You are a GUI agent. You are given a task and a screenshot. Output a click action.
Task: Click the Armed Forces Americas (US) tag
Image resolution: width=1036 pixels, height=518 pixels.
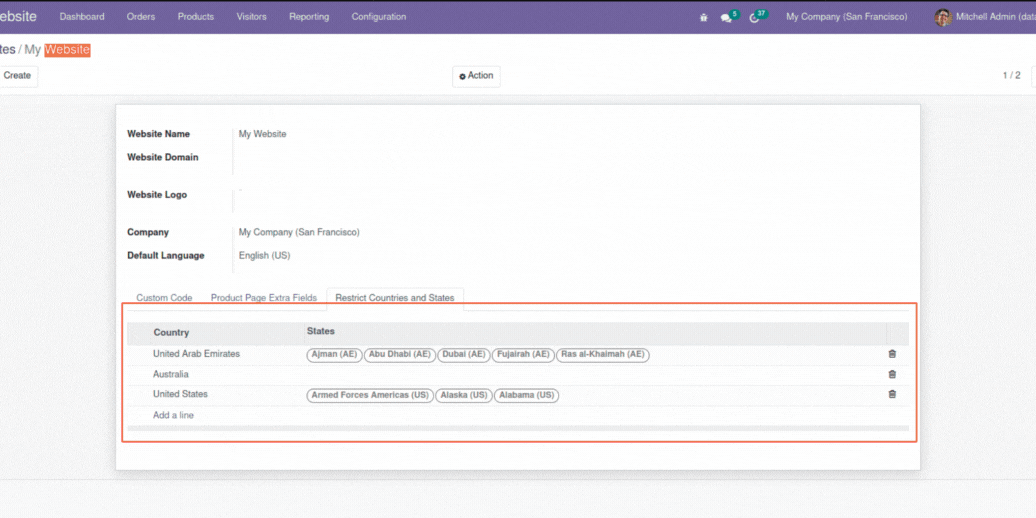[370, 396]
